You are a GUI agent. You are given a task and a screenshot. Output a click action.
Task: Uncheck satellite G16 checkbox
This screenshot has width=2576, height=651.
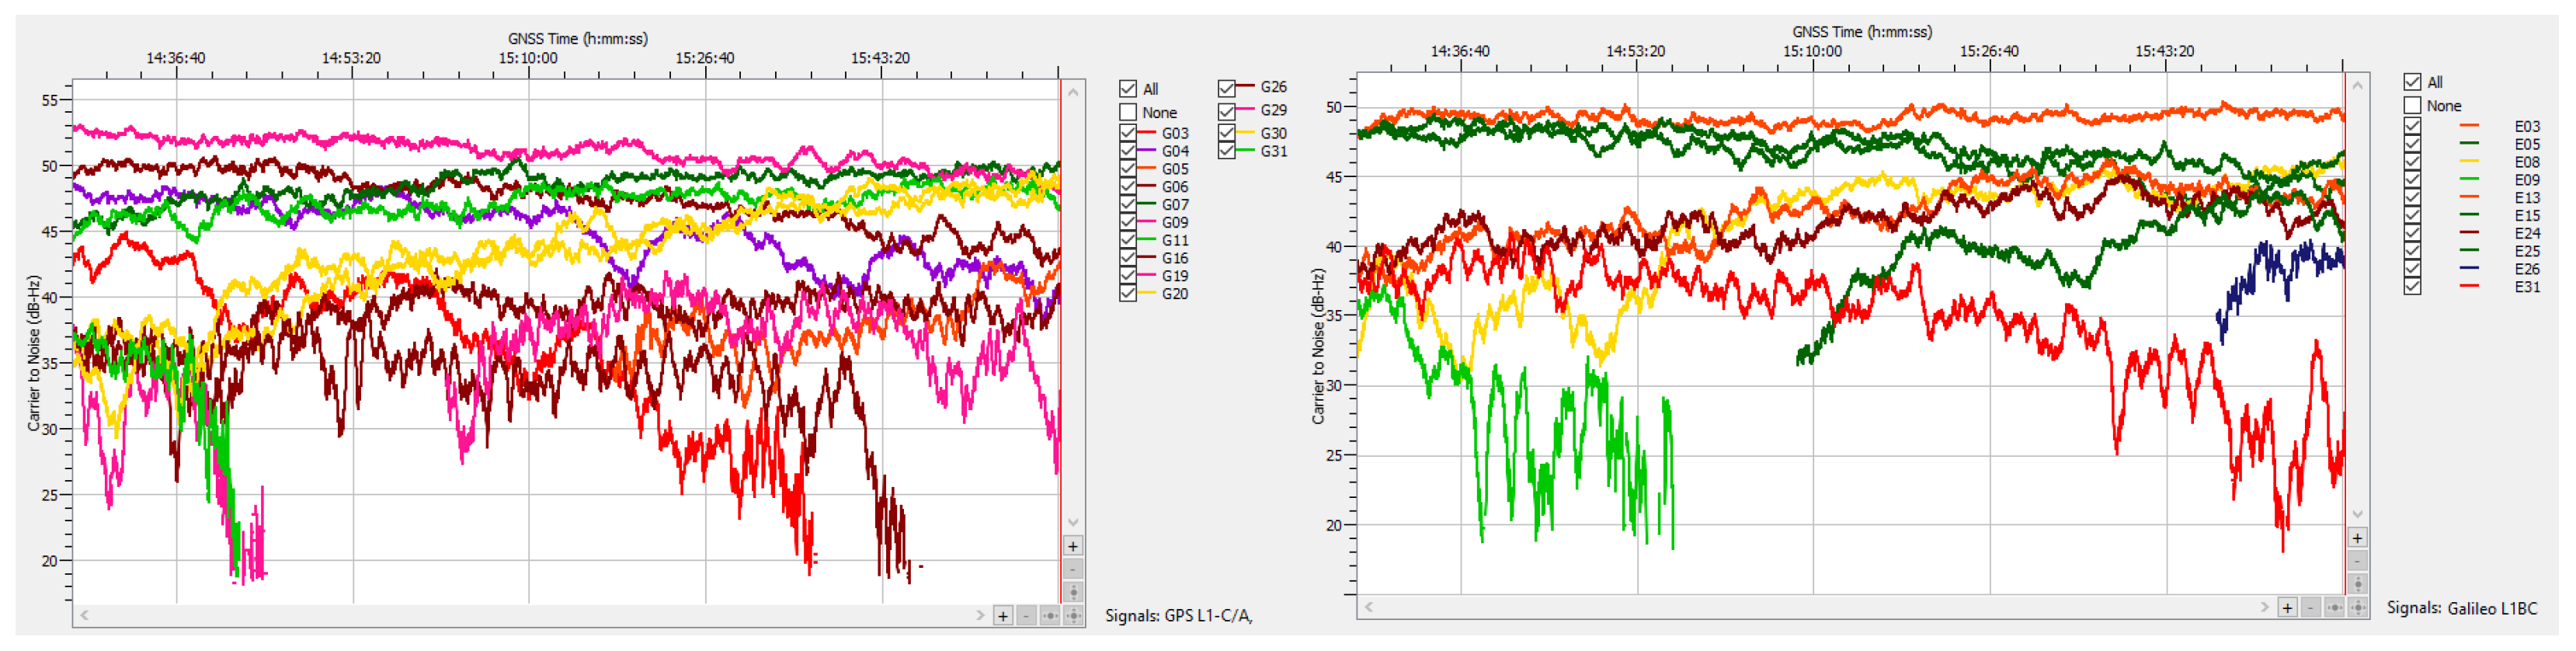coord(1128,258)
